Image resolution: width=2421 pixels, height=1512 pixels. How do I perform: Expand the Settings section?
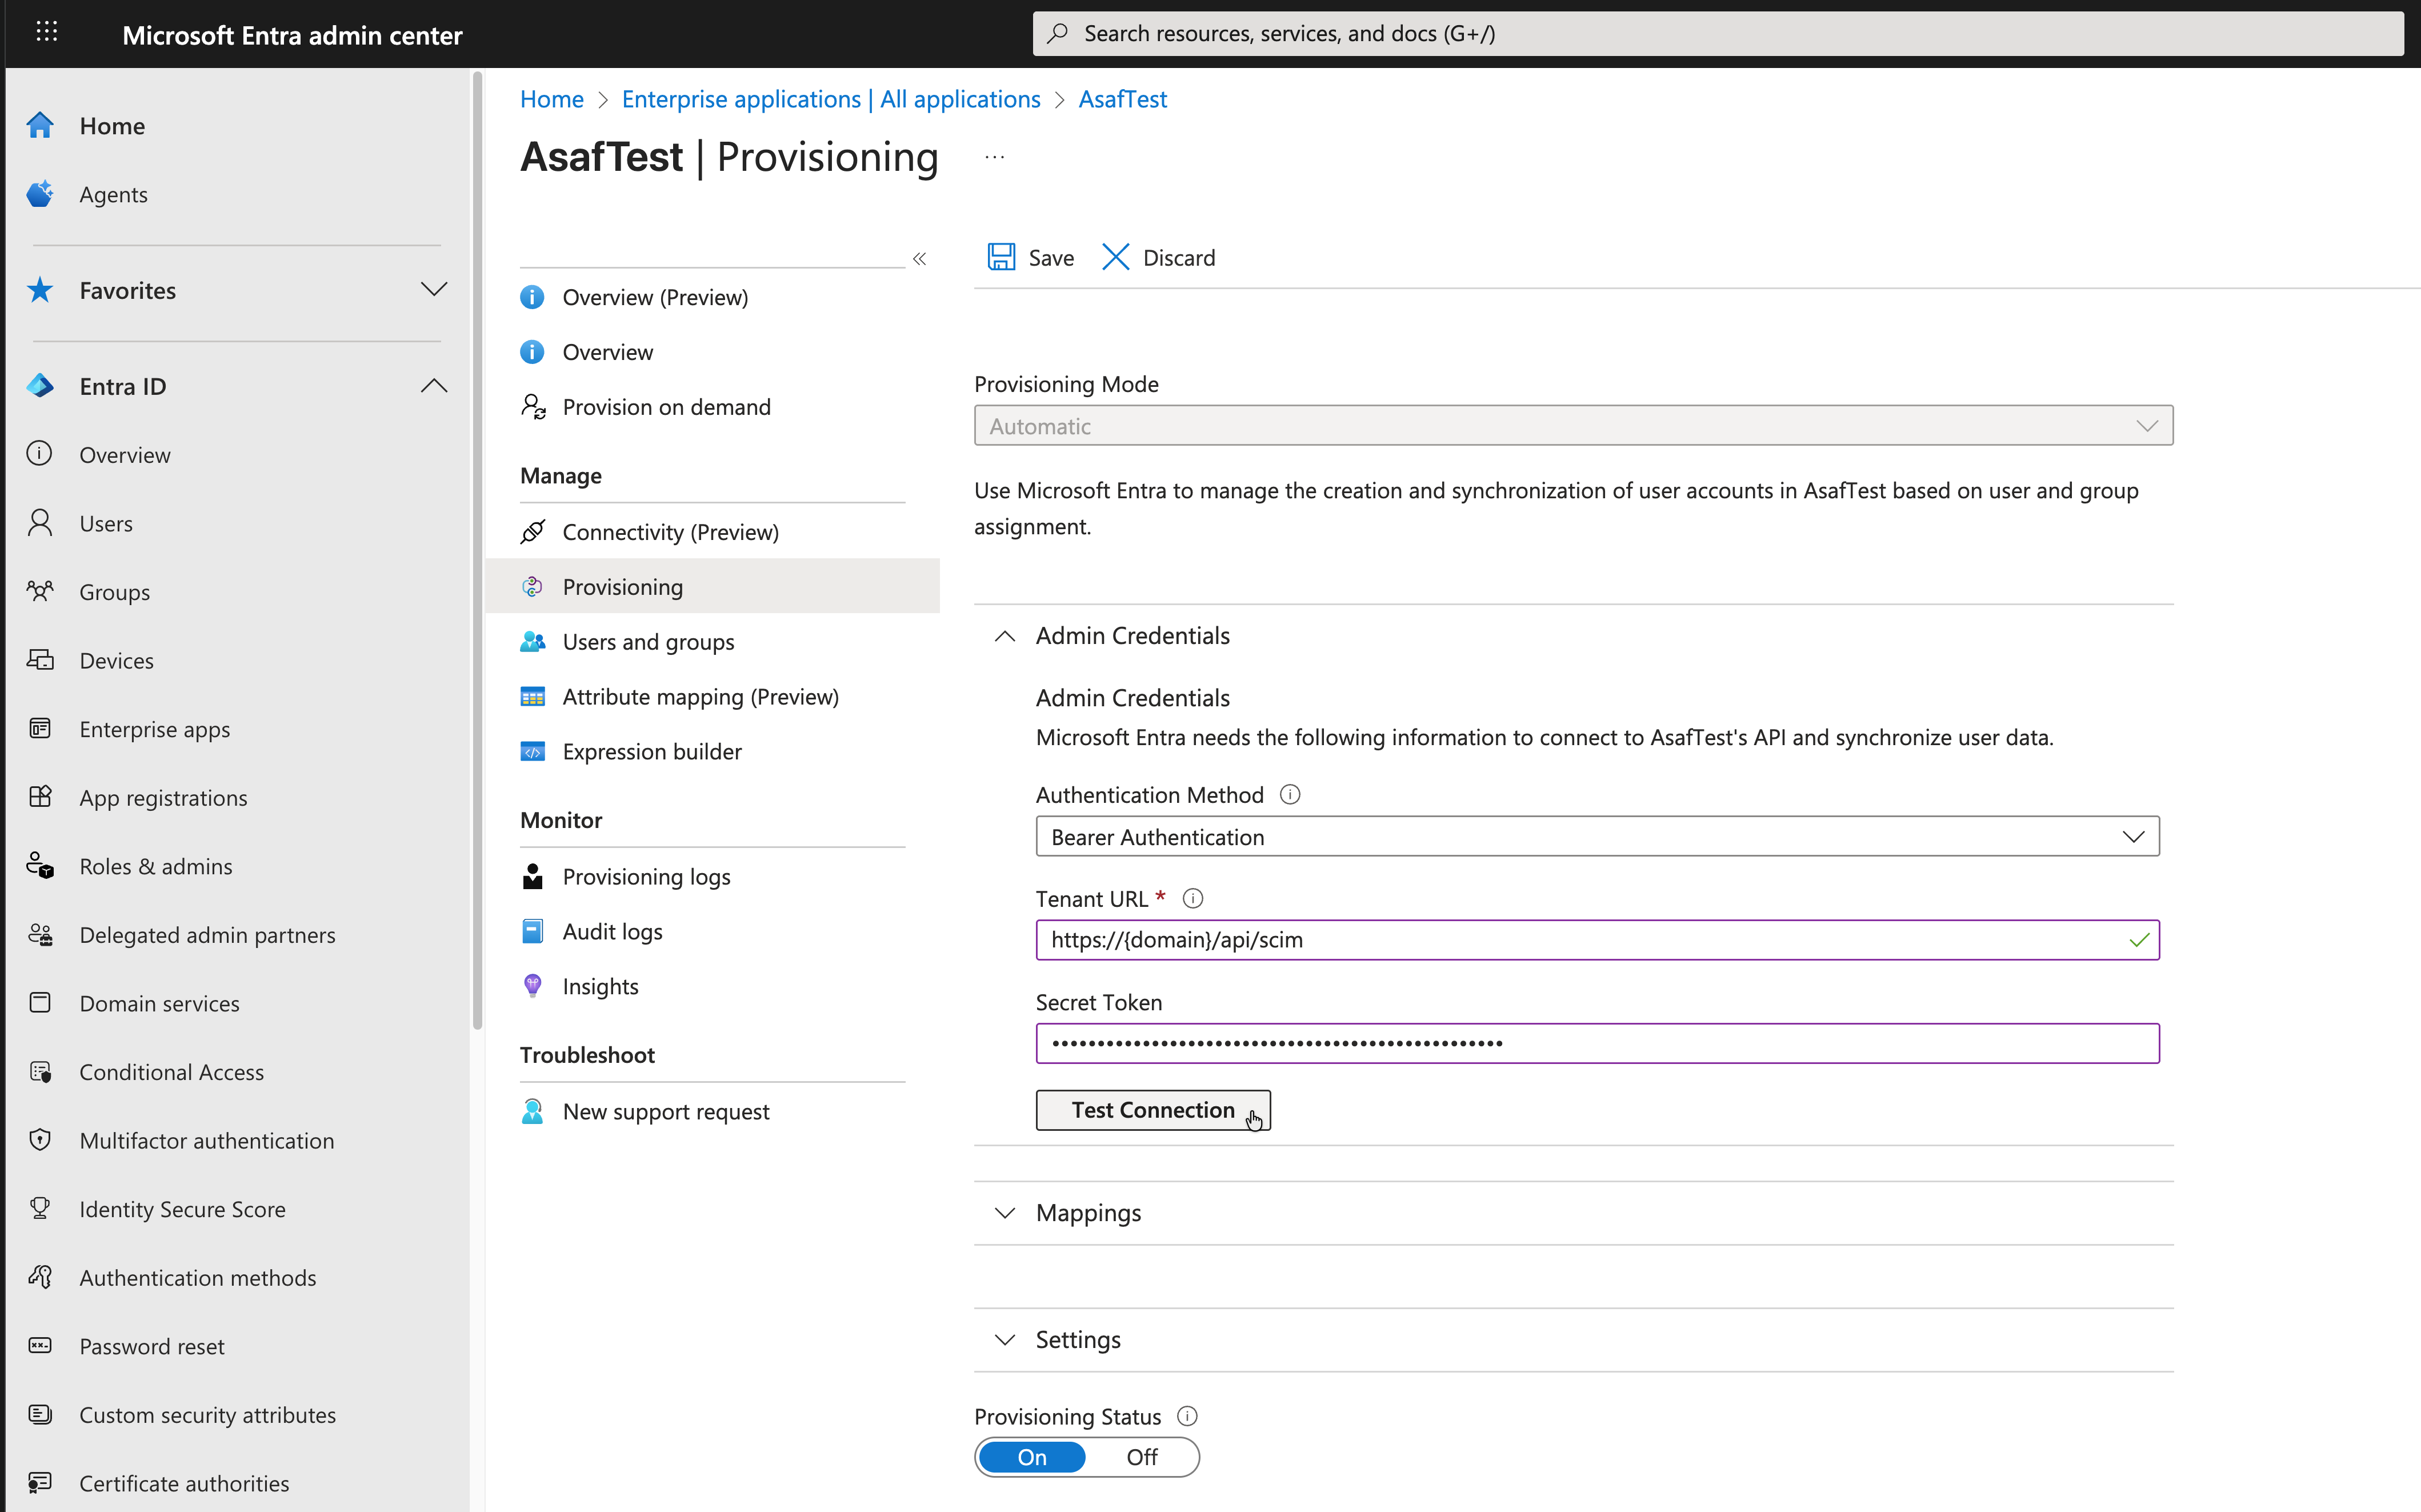[x=1078, y=1339]
